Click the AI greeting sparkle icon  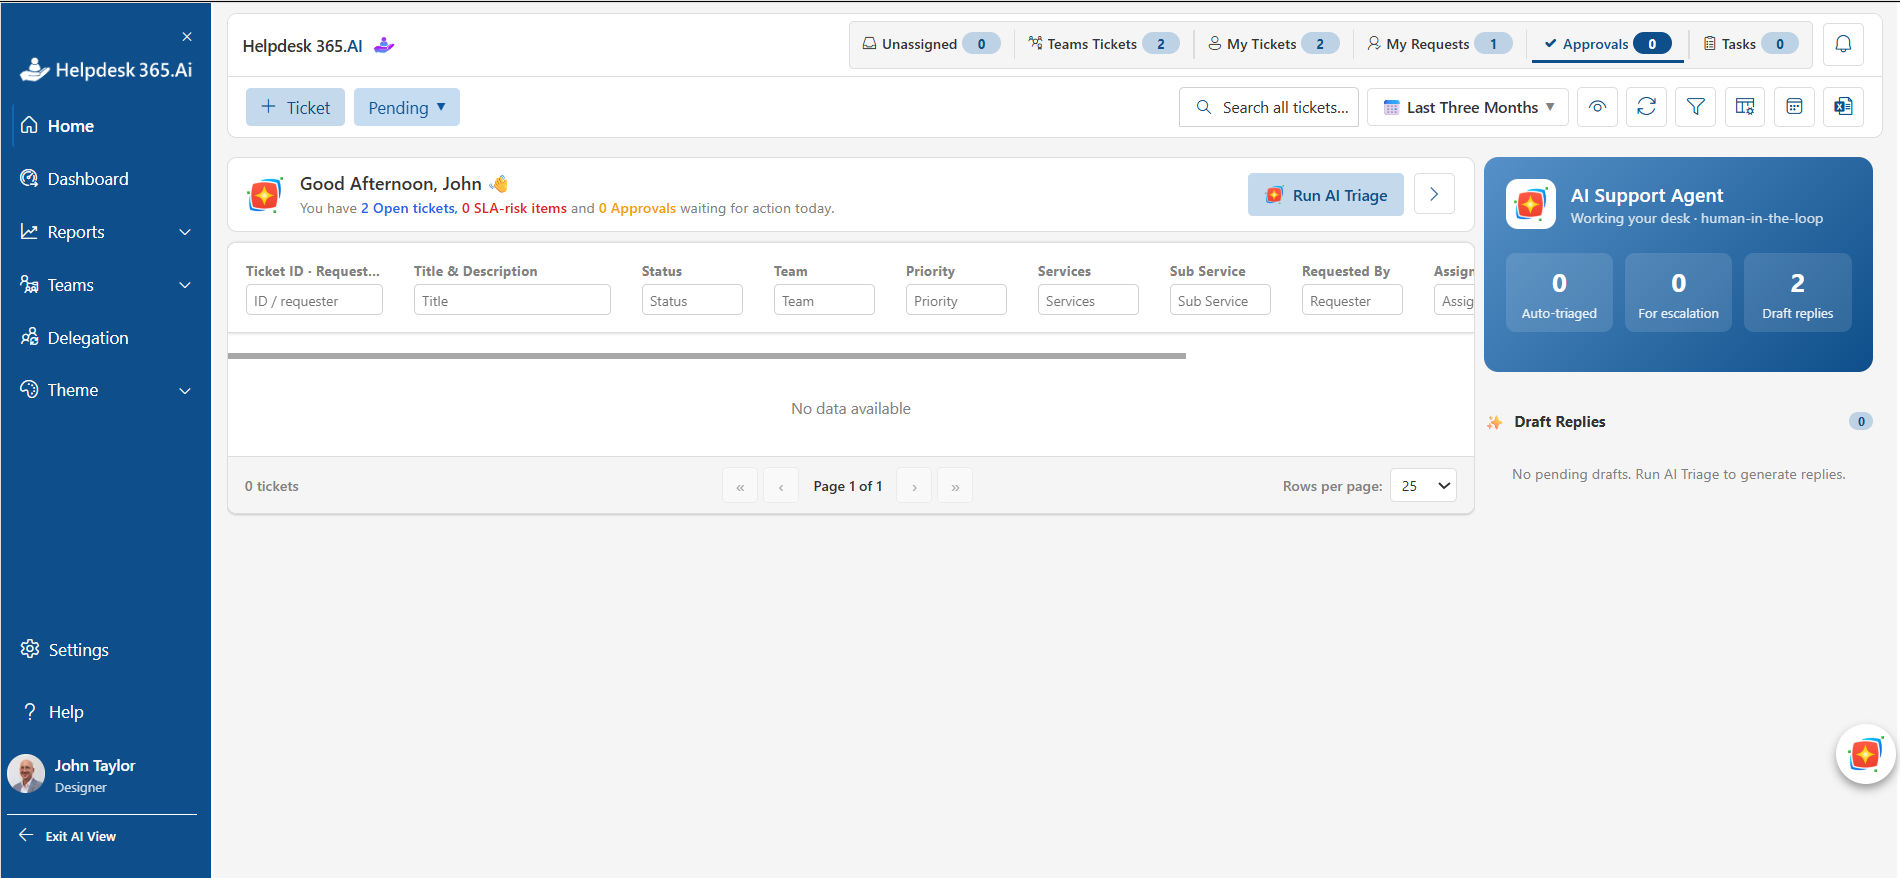point(265,195)
